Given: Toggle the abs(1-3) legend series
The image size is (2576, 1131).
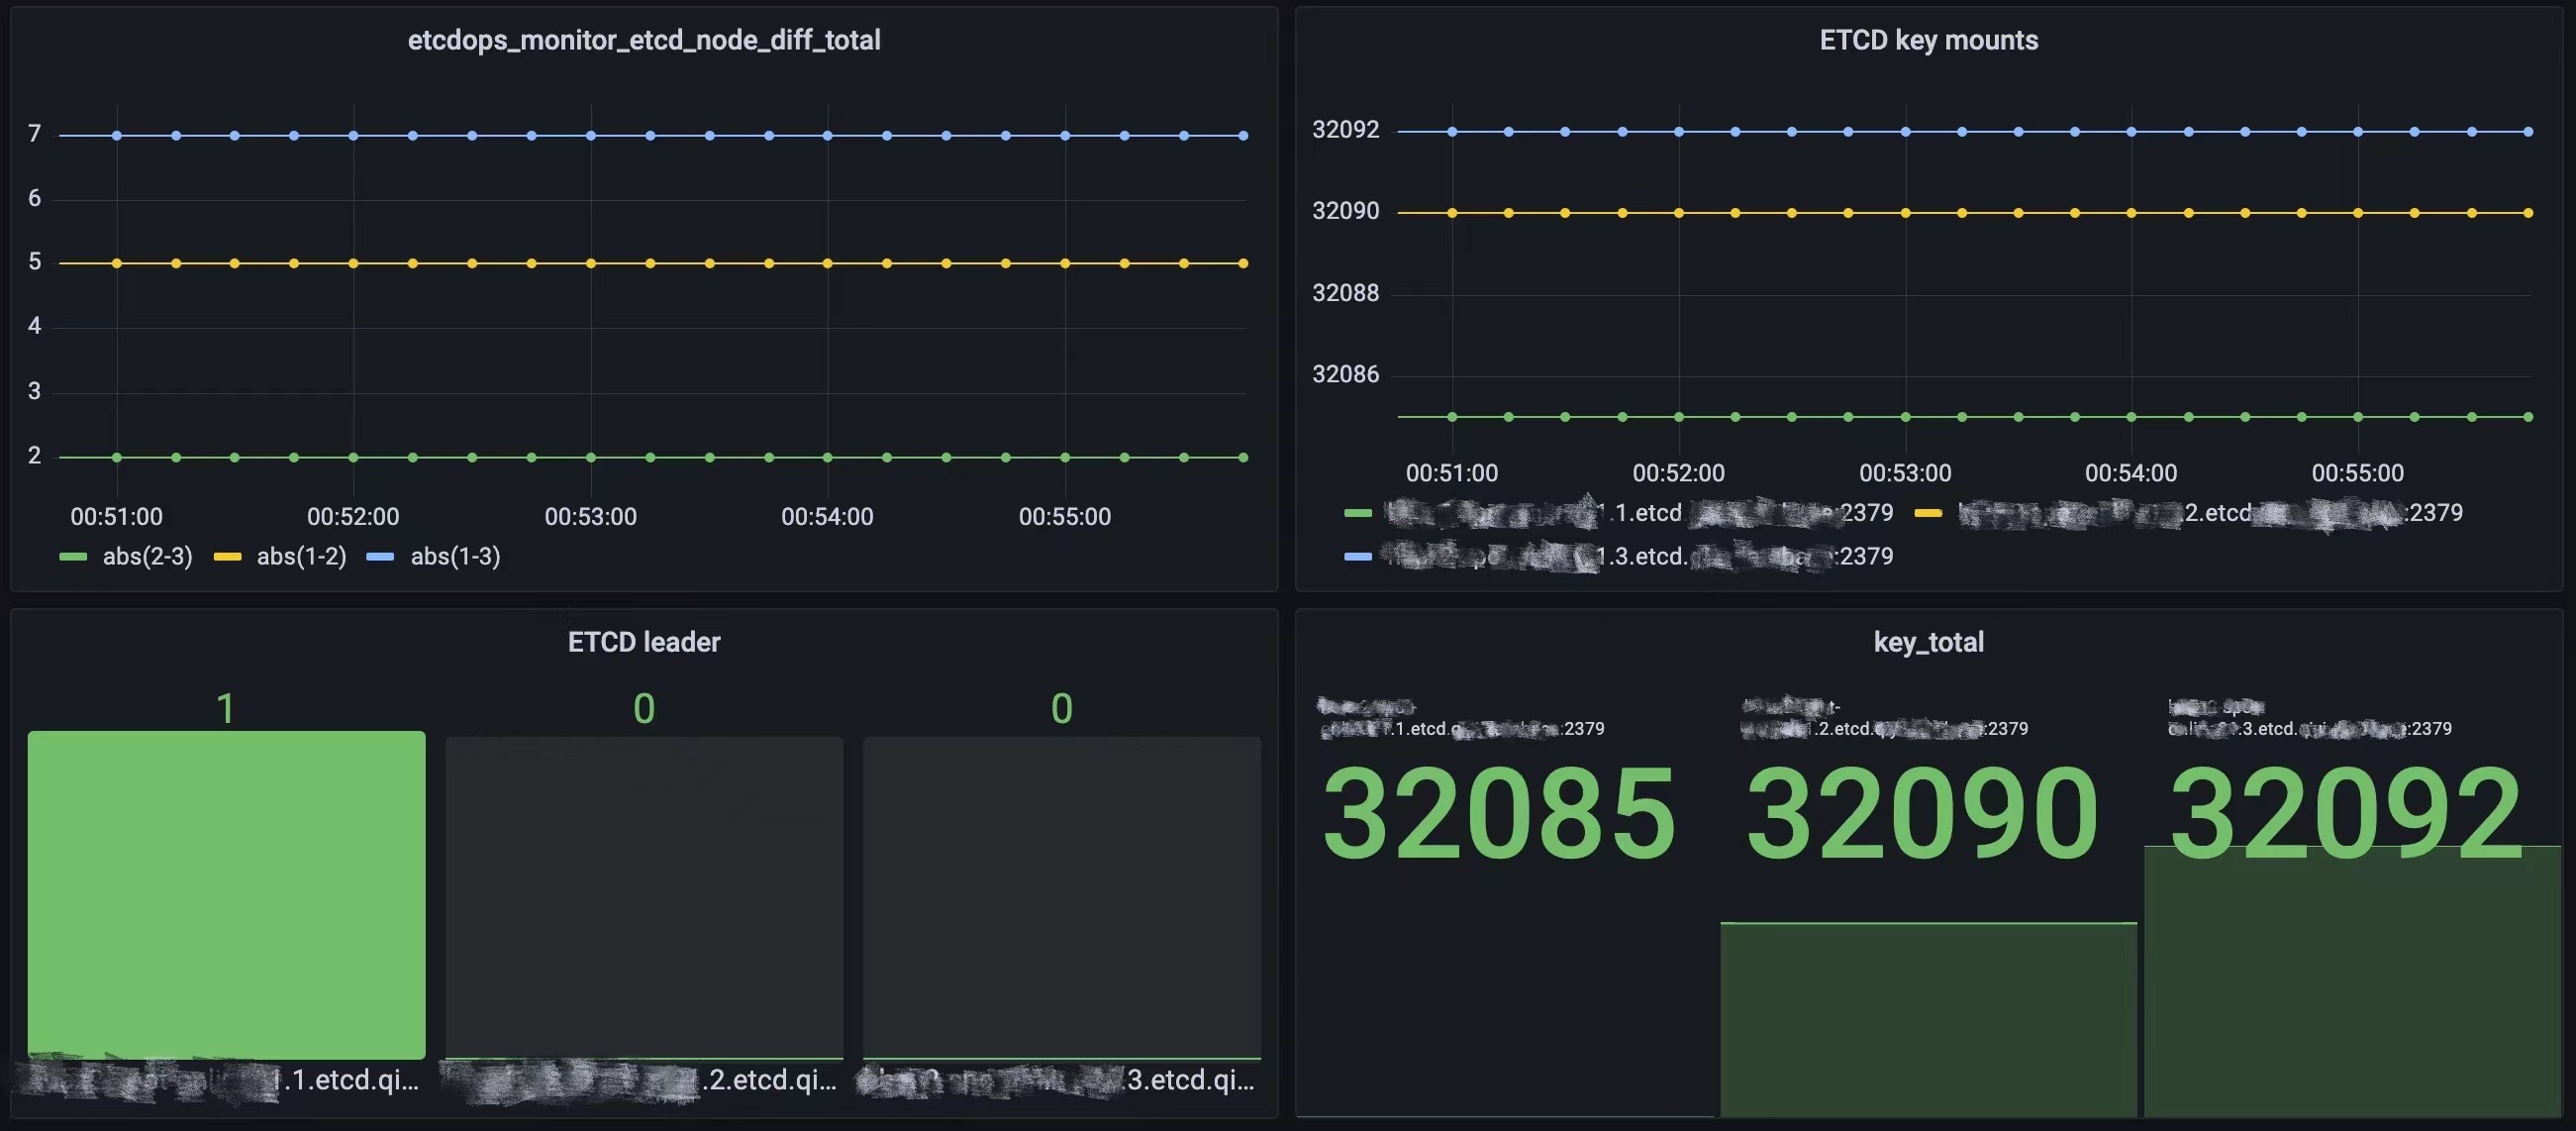Looking at the screenshot, I should [455, 556].
